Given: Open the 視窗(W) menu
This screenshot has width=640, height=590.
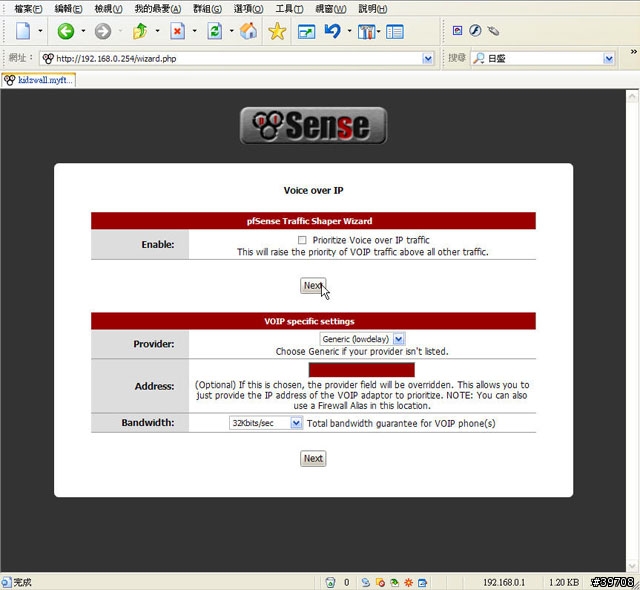Looking at the screenshot, I should (331, 9).
